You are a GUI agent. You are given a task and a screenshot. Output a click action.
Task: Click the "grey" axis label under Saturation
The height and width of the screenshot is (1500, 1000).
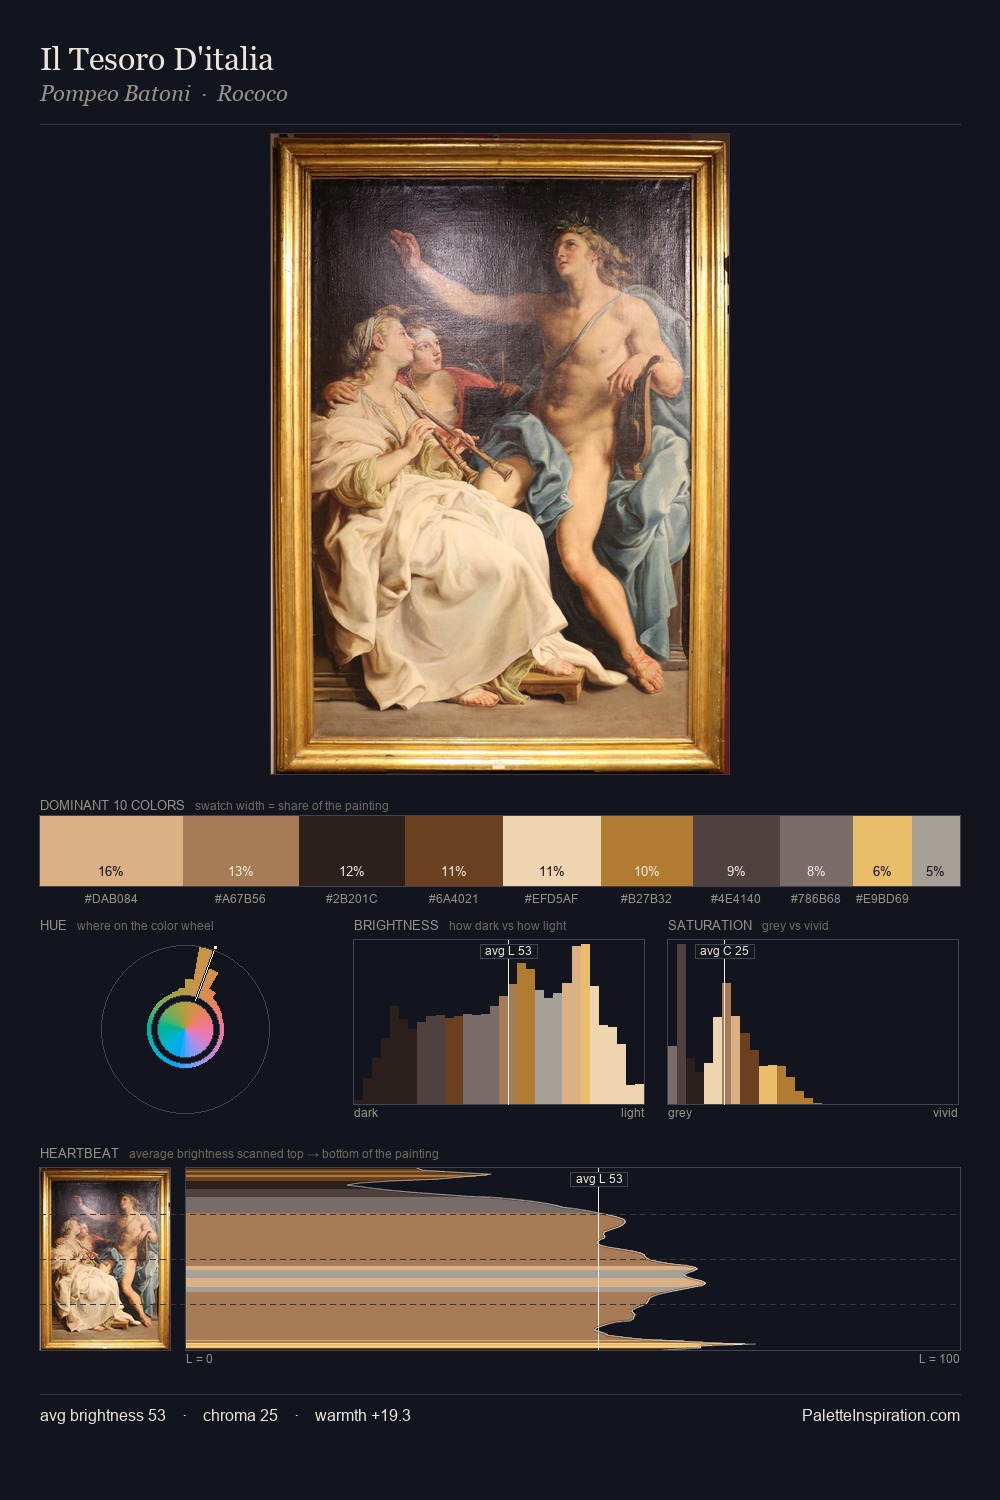point(680,1113)
